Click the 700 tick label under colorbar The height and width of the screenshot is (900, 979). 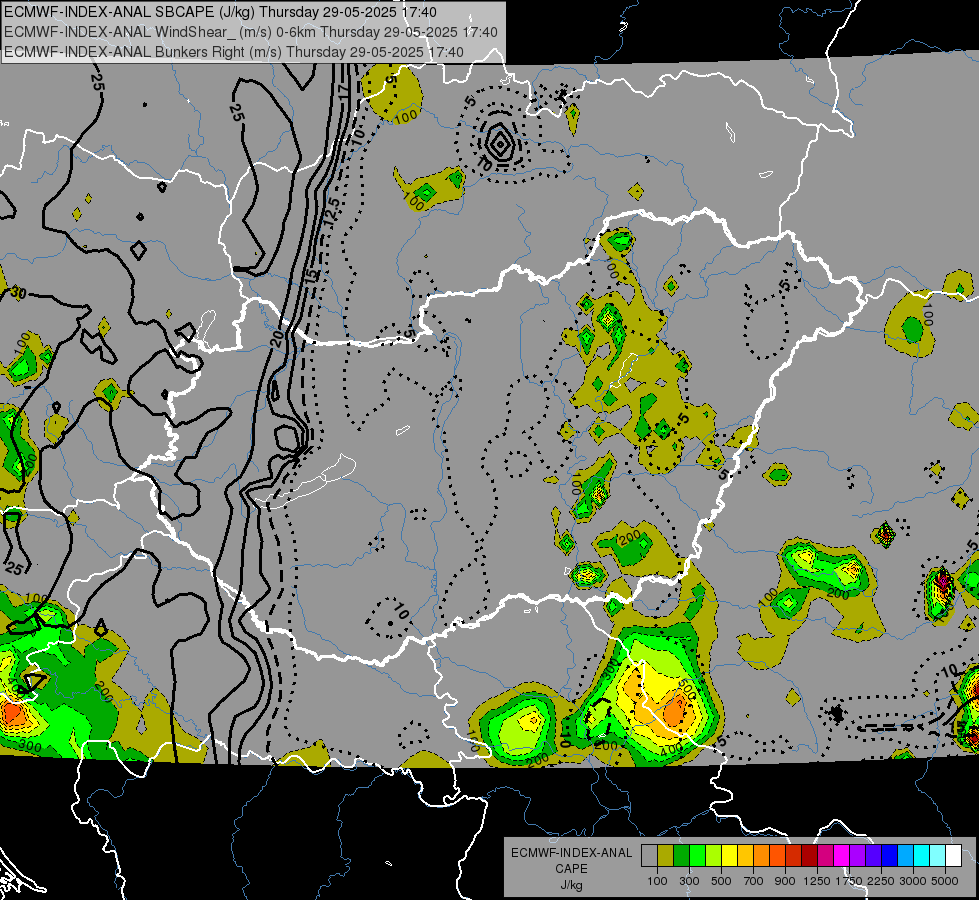[x=754, y=881]
